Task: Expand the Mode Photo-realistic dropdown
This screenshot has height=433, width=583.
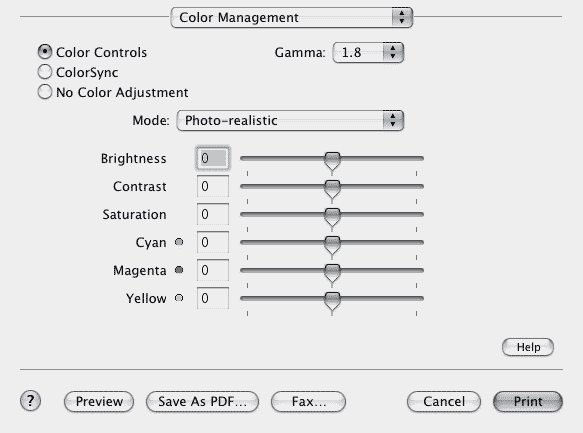Action: point(290,120)
